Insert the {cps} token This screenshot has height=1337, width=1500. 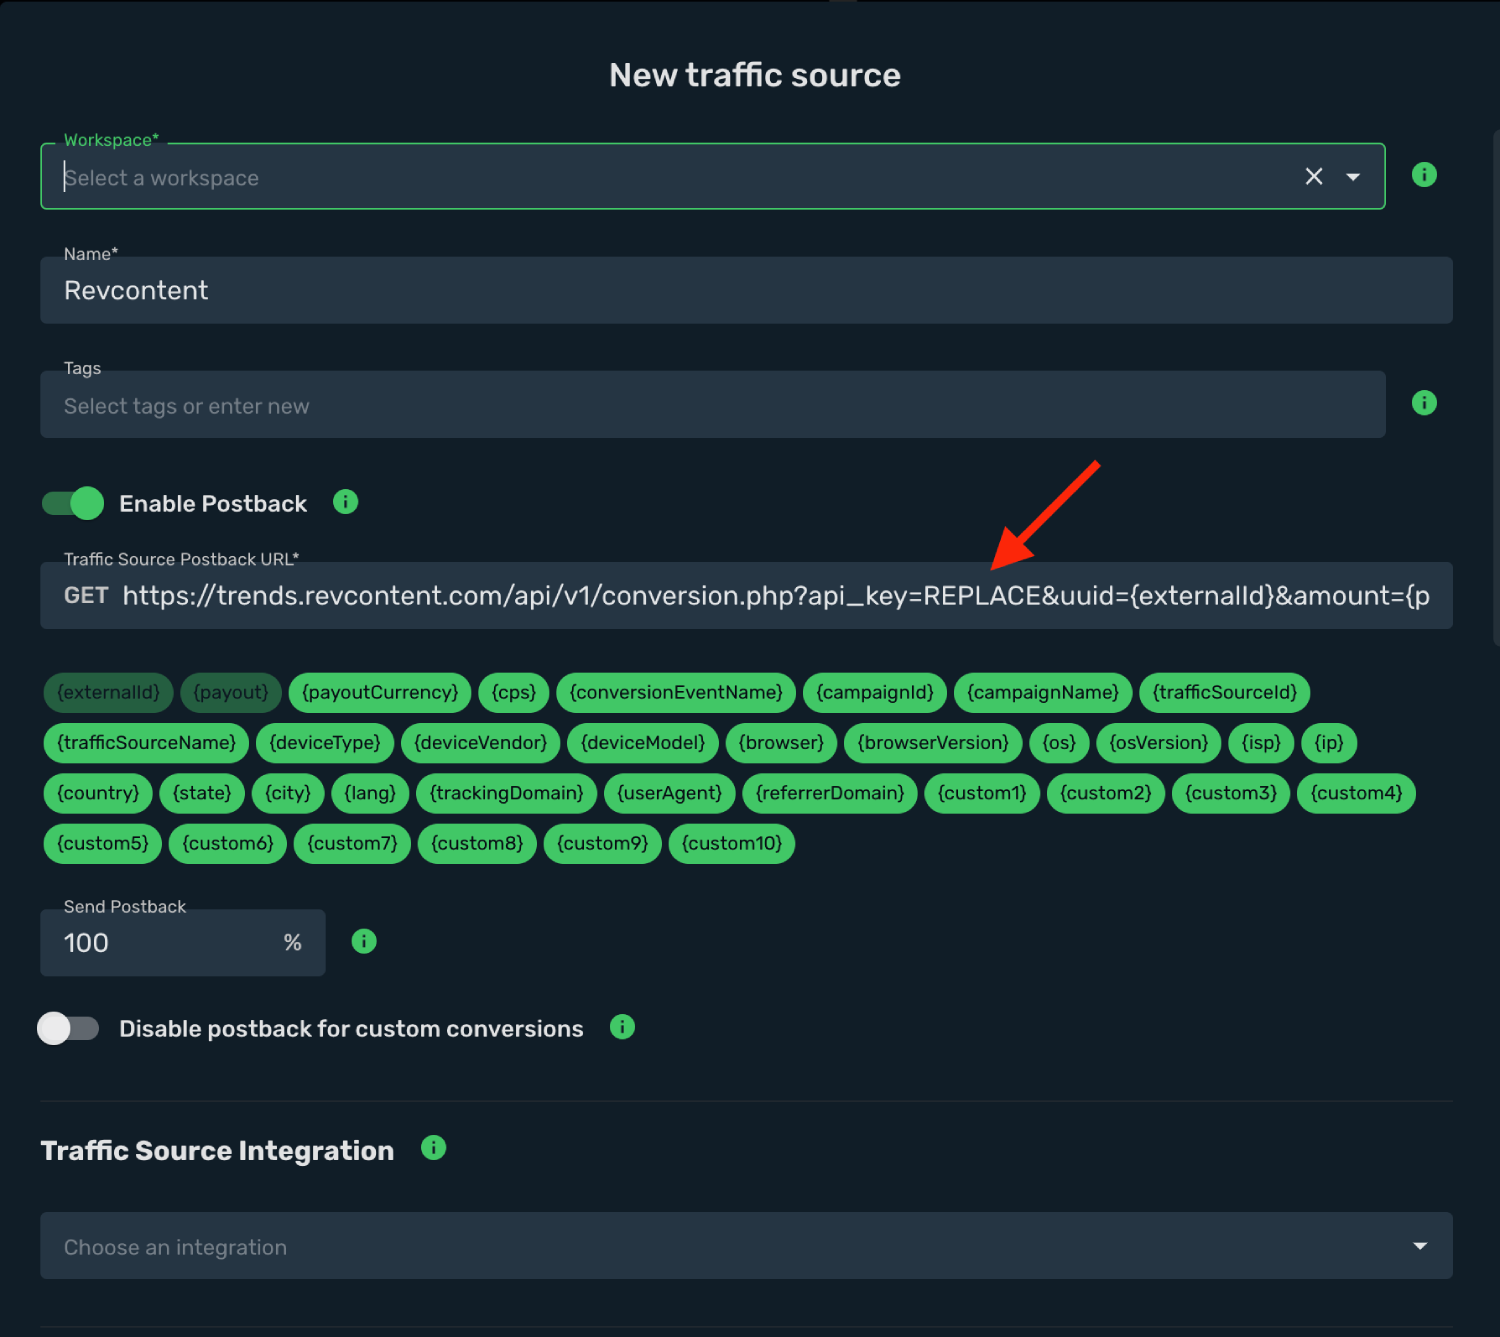point(514,693)
